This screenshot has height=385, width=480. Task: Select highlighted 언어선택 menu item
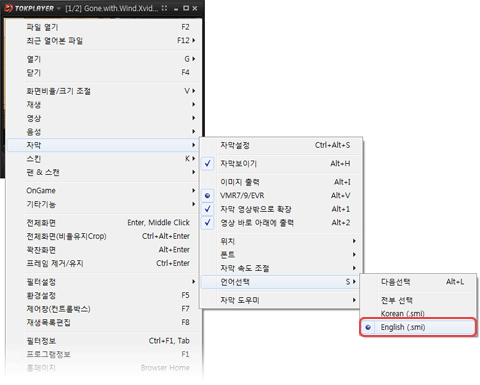pyautogui.click(x=280, y=282)
